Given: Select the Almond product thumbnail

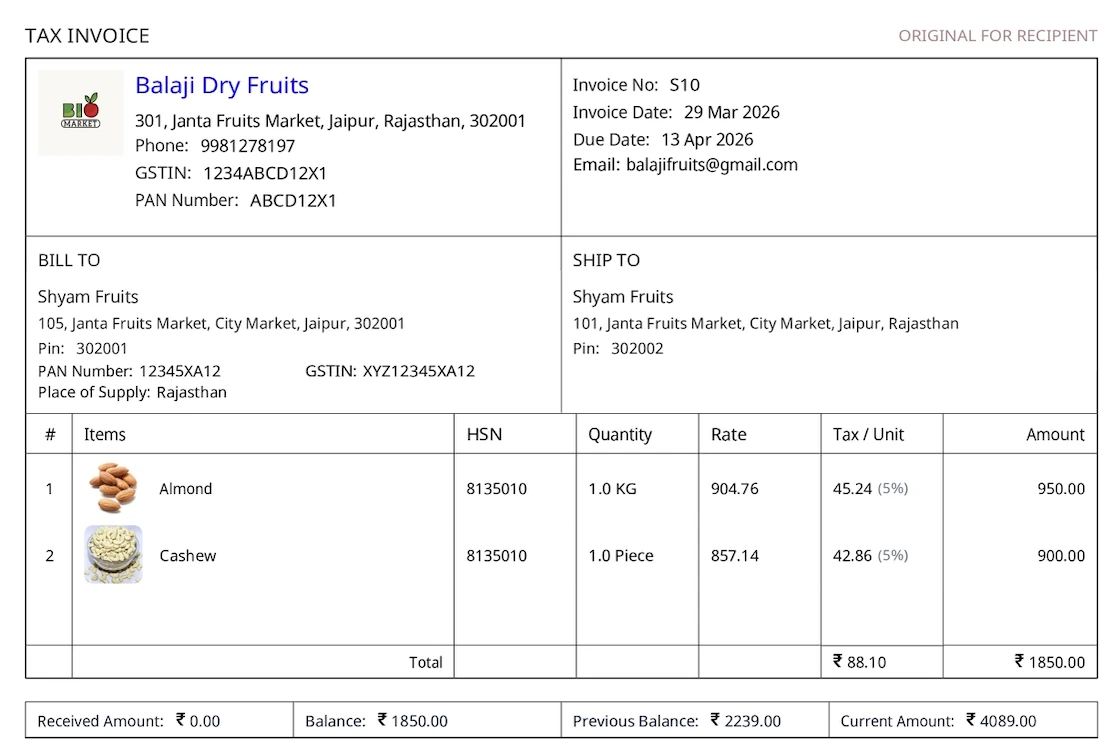Looking at the screenshot, I should pos(112,489).
